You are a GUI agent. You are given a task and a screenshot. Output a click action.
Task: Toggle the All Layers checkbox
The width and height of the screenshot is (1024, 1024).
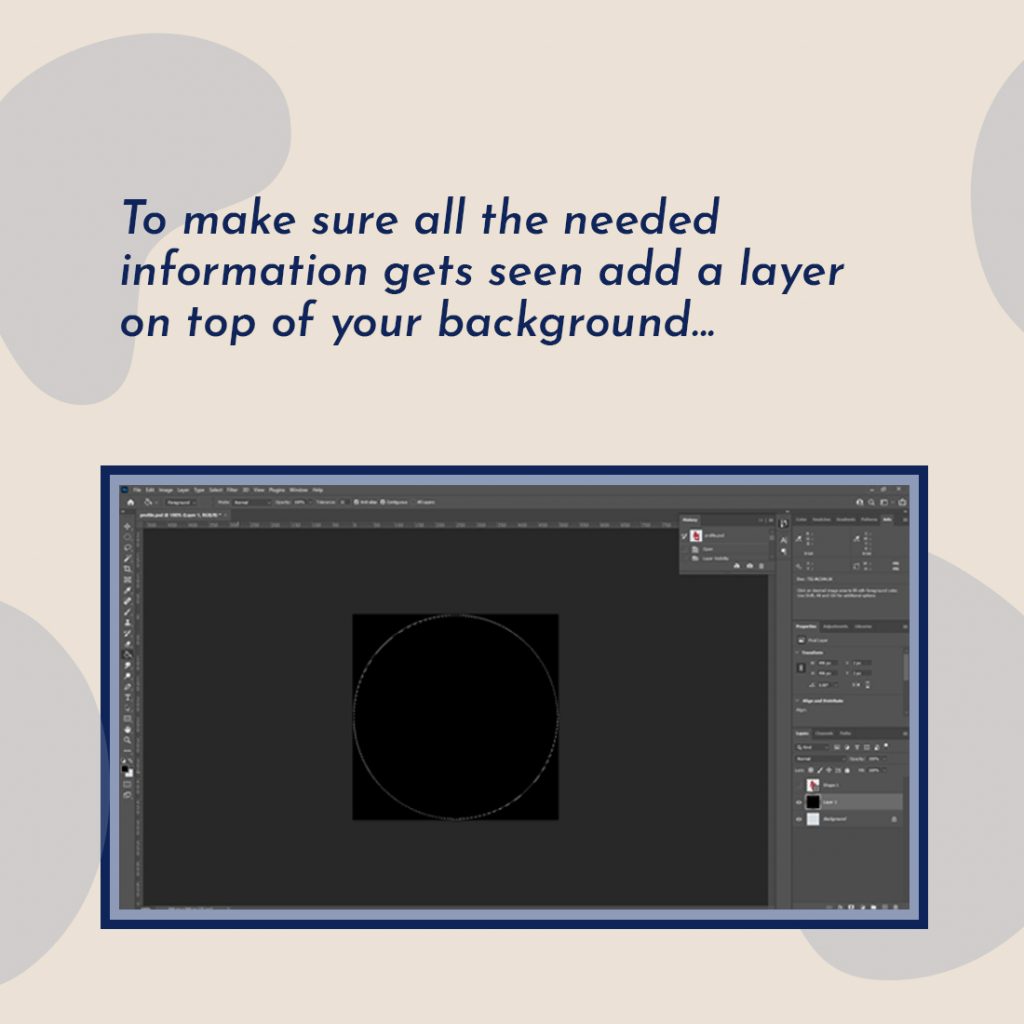pyautogui.click(x=414, y=502)
